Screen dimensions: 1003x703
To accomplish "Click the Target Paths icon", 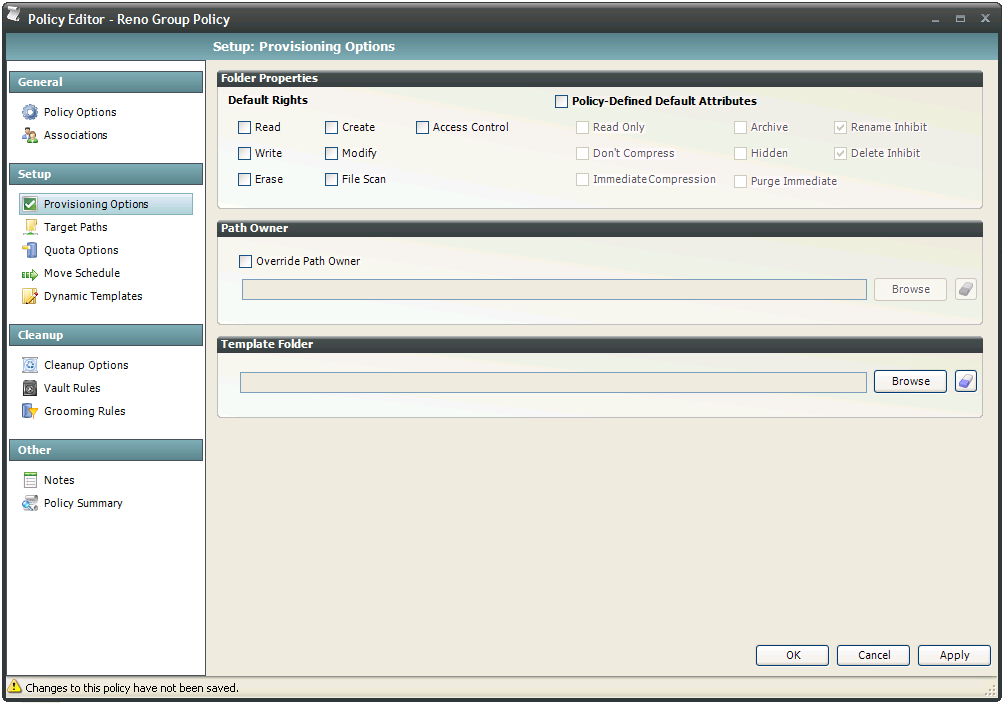I will (30, 227).
